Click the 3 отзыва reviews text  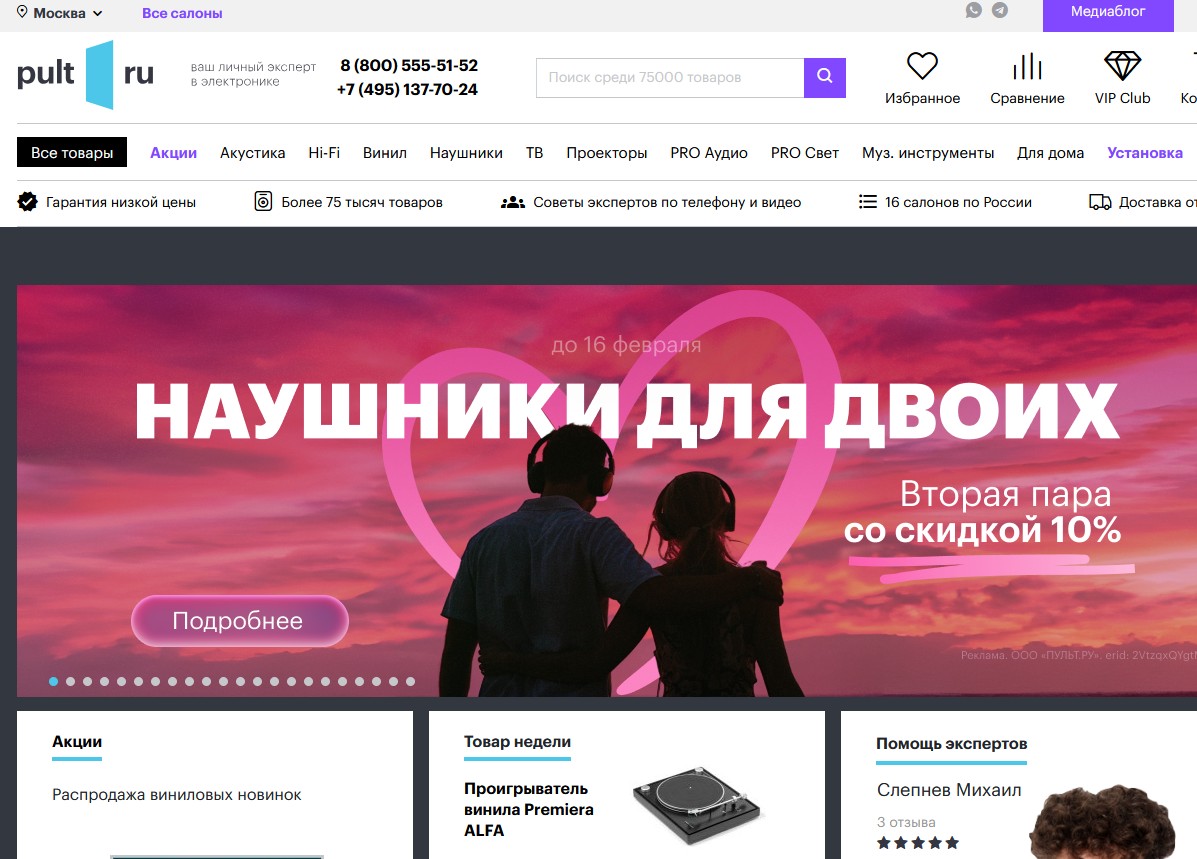click(906, 822)
